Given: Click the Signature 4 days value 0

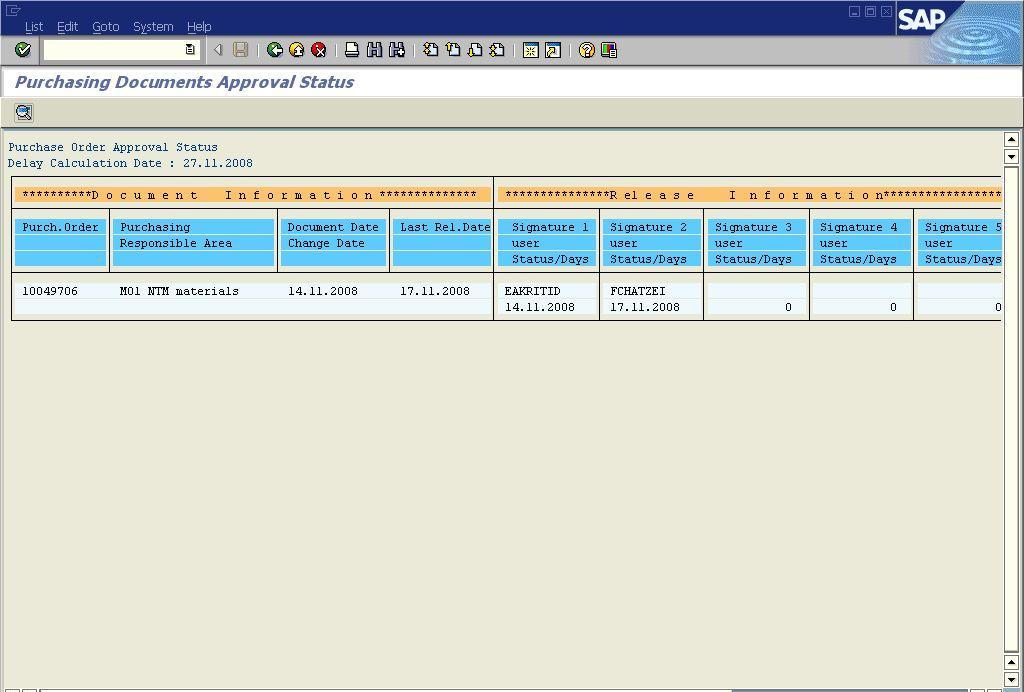Looking at the screenshot, I should click(x=893, y=307).
